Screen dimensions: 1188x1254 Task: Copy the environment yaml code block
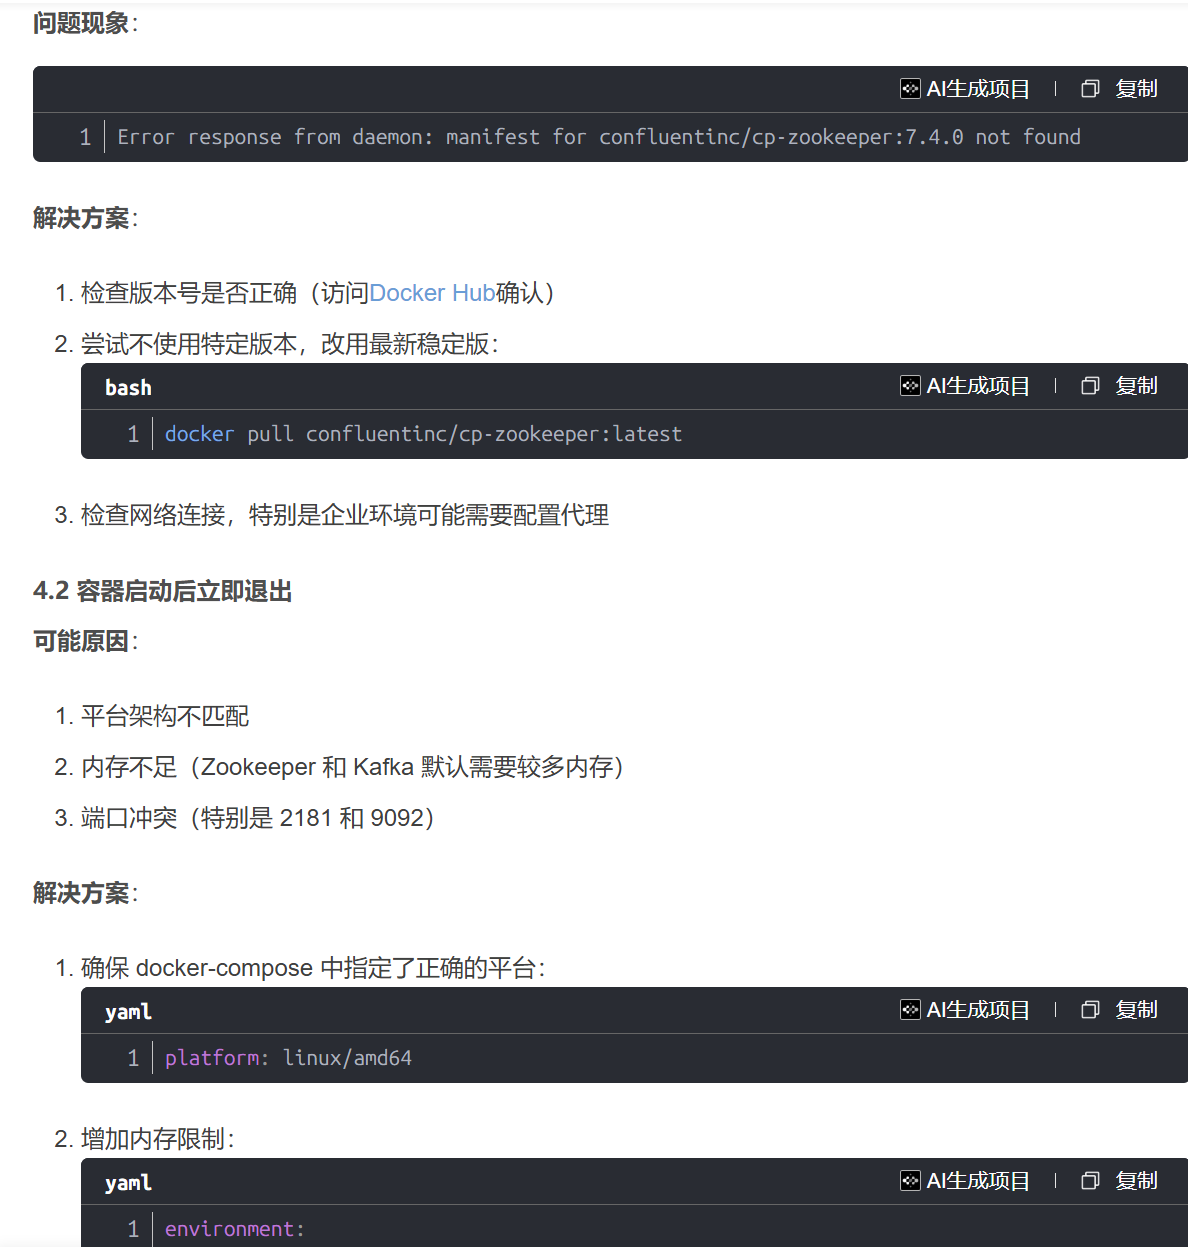(x=1120, y=1181)
